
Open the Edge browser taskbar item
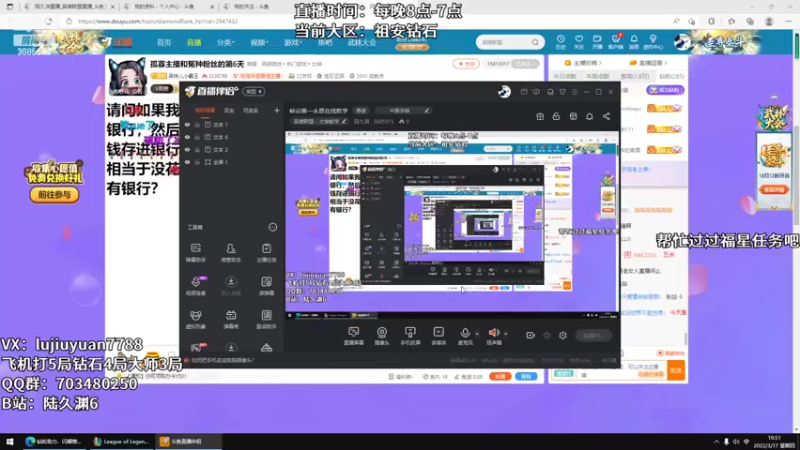54,441
